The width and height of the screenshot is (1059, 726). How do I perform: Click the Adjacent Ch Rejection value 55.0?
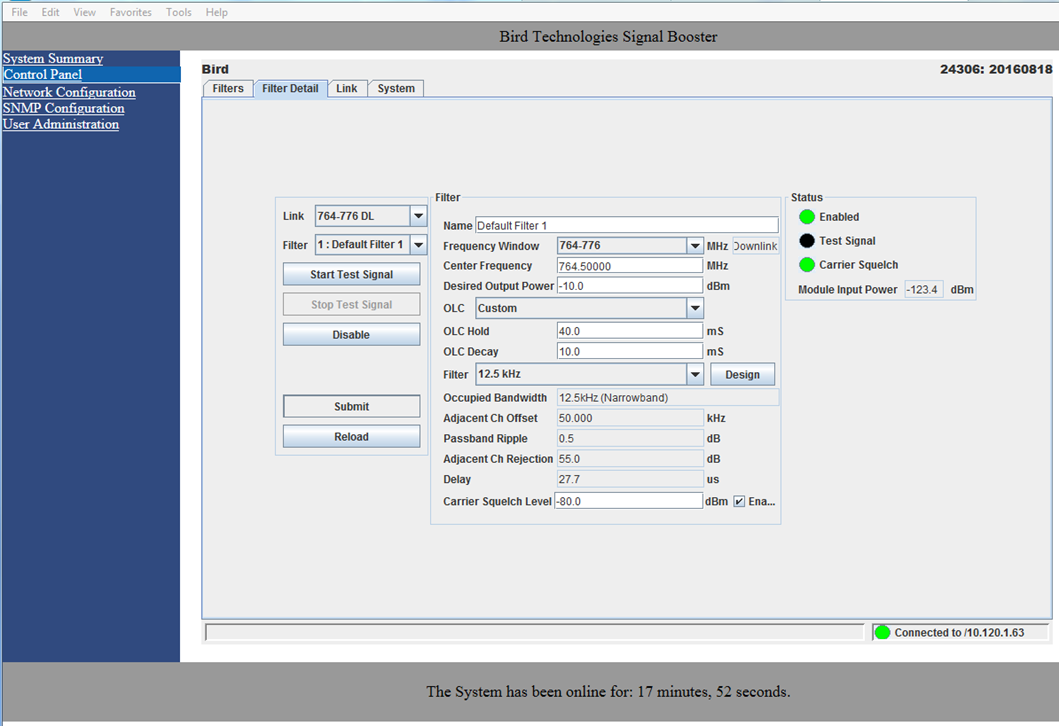click(630, 459)
